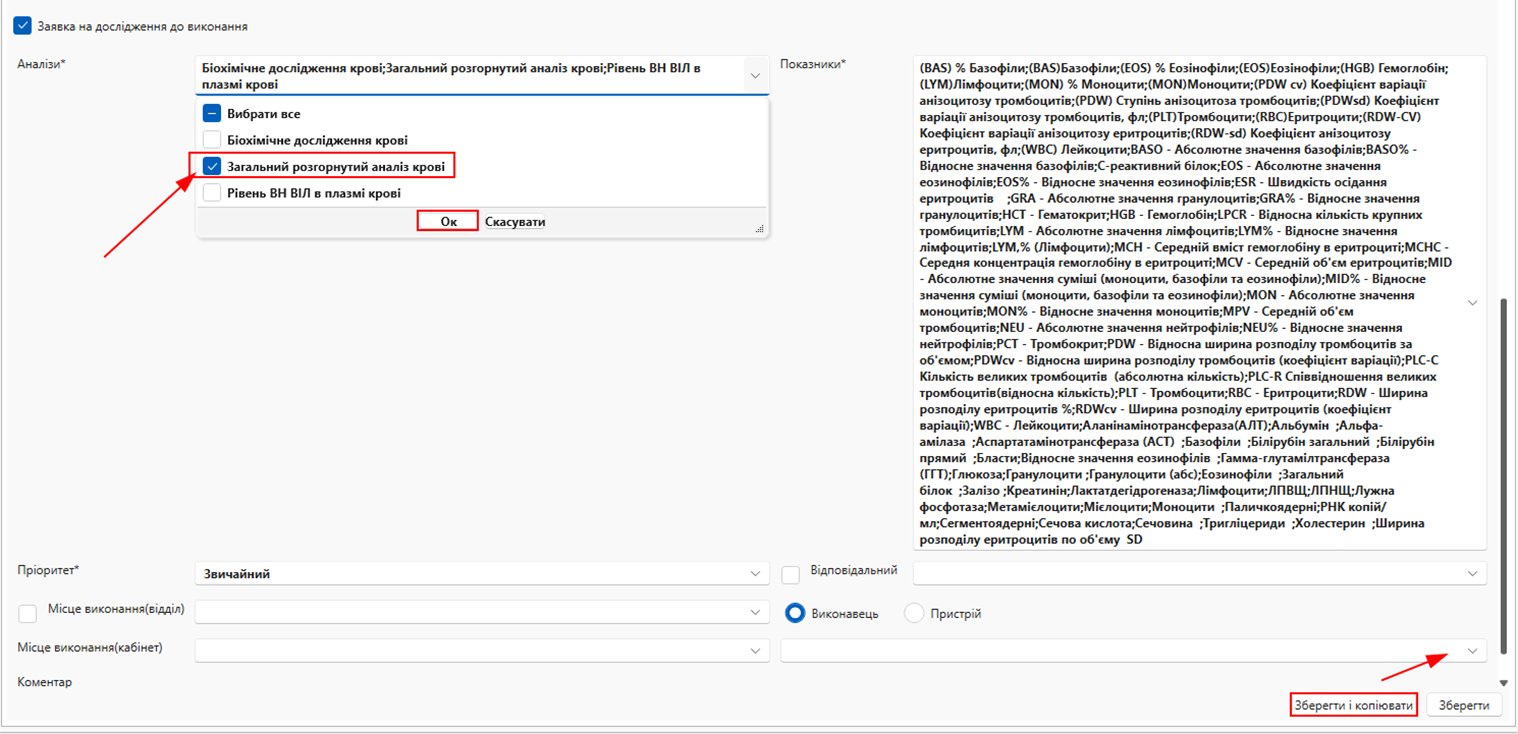Toggle the 'Заявка на дослідження до виконання' checkbox
The image size is (1518, 734).
tap(23, 26)
